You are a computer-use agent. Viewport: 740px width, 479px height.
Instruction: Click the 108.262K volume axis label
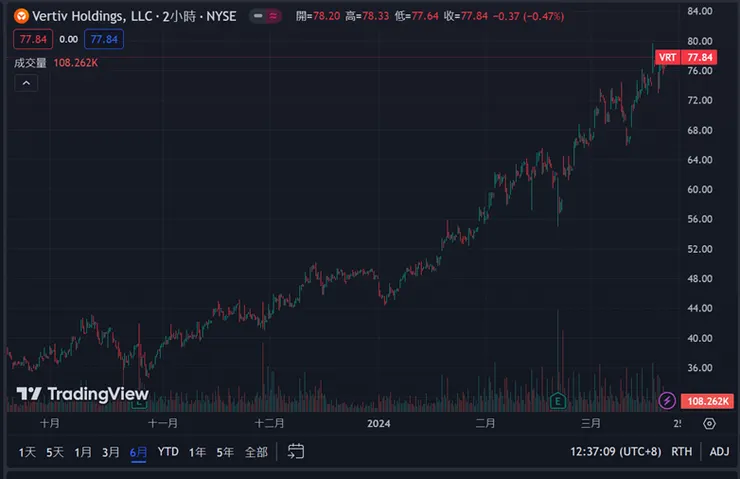707,401
